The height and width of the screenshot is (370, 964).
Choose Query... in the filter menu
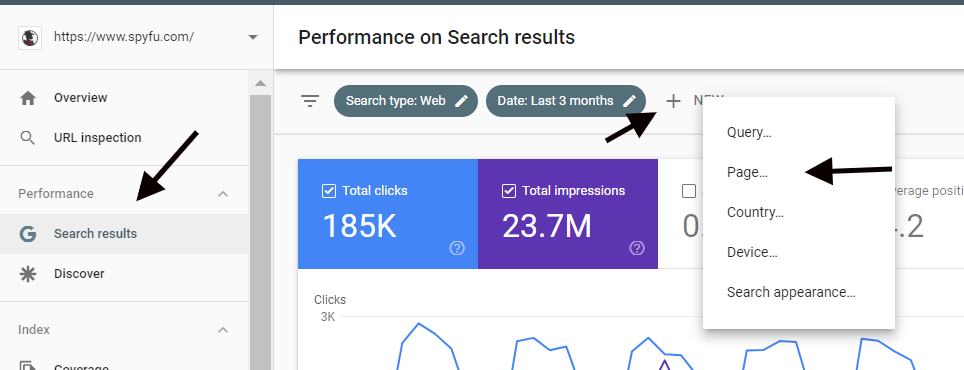point(749,133)
